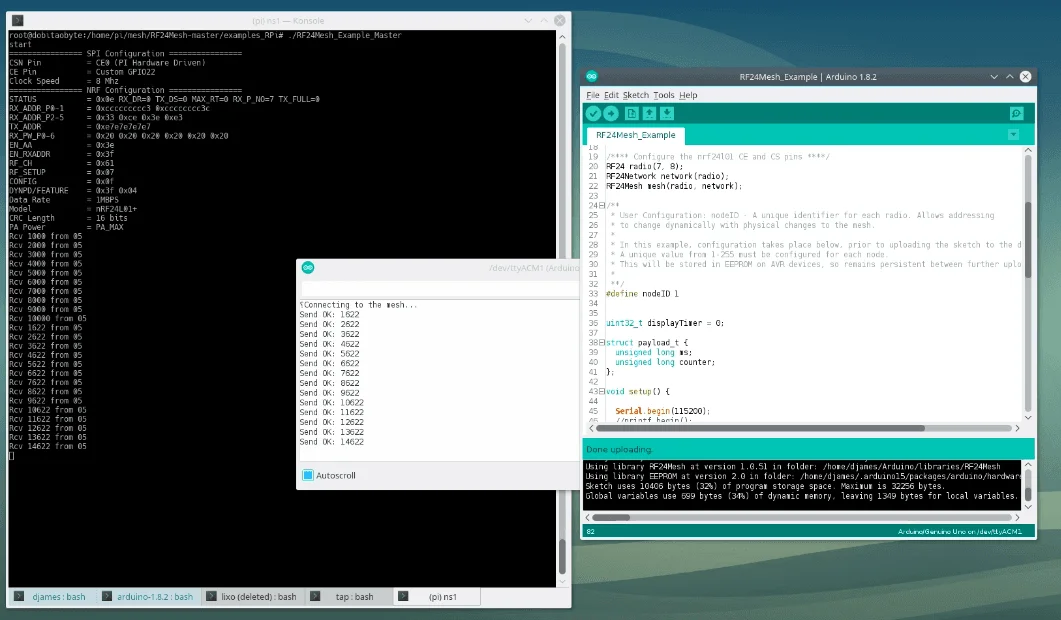Click the console output scroll-down arrow
Image resolution: width=1061 pixels, height=620 pixels.
1028,506
